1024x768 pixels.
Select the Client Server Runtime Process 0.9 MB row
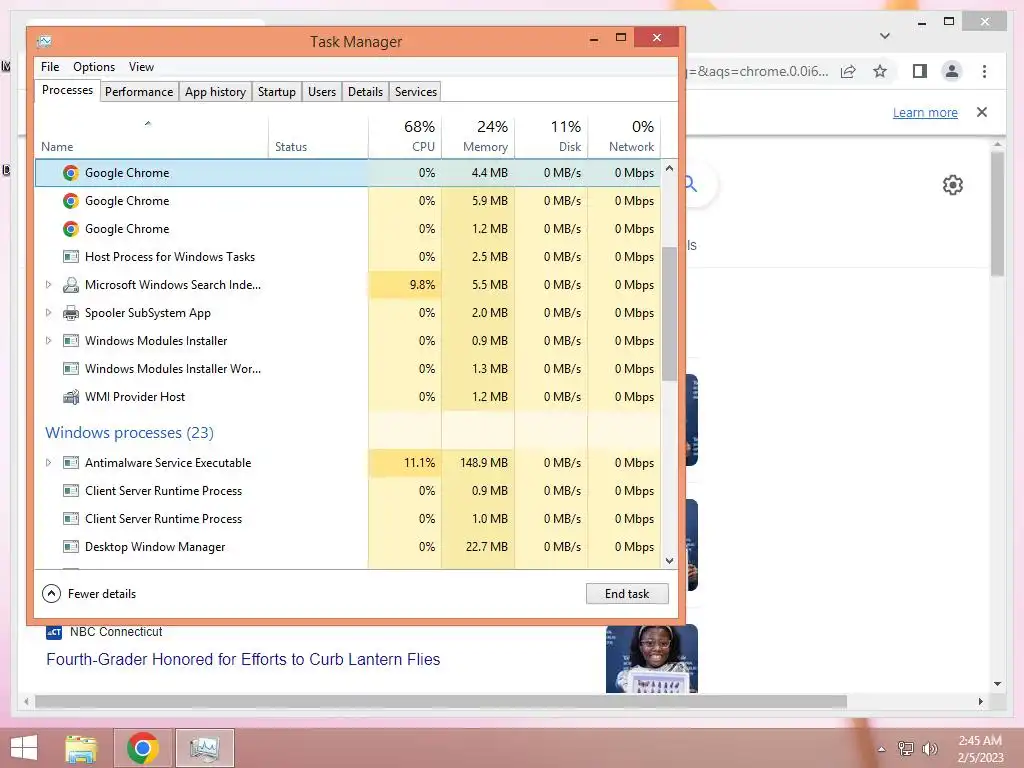347,491
